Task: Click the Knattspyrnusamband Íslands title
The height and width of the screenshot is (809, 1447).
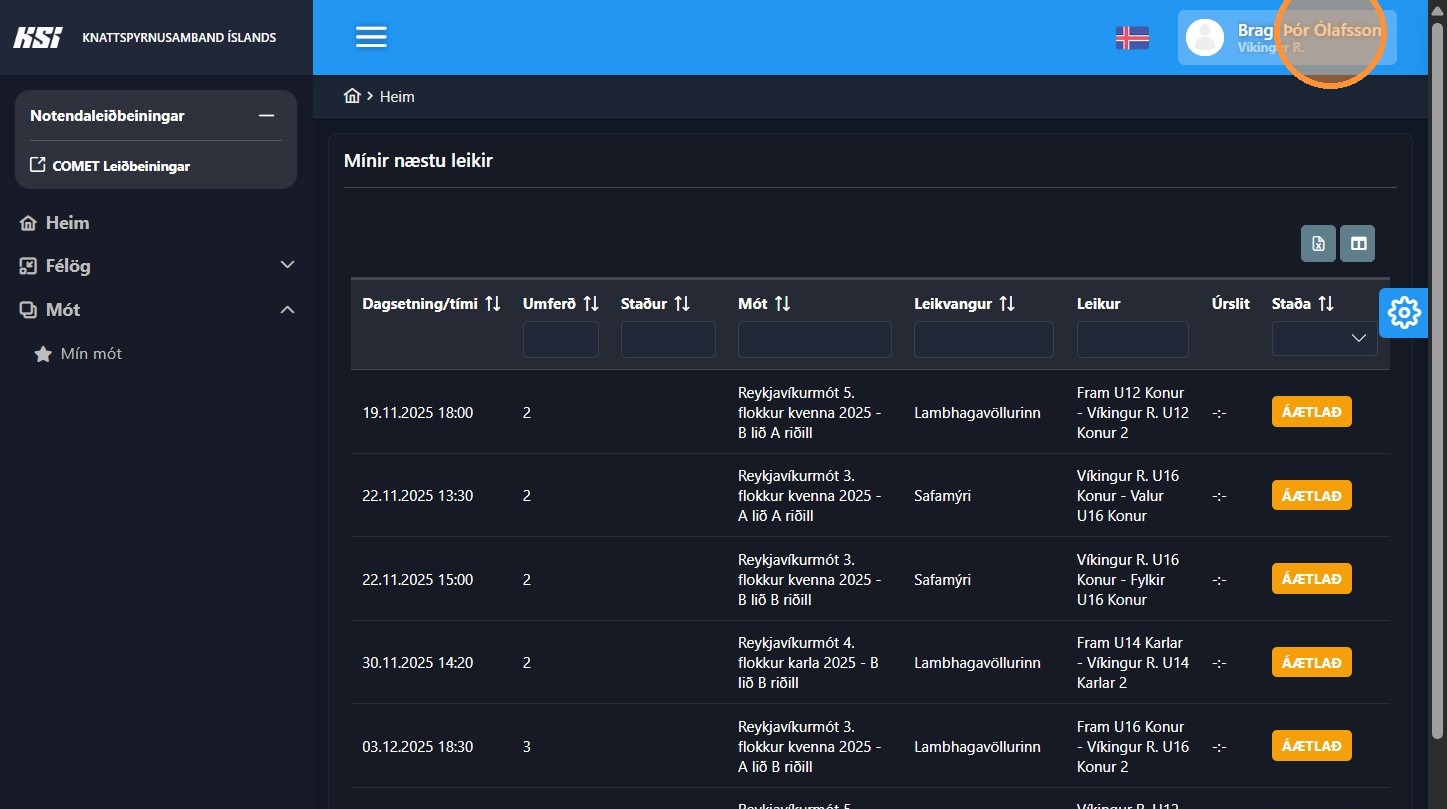Action: [x=179, y=38]
